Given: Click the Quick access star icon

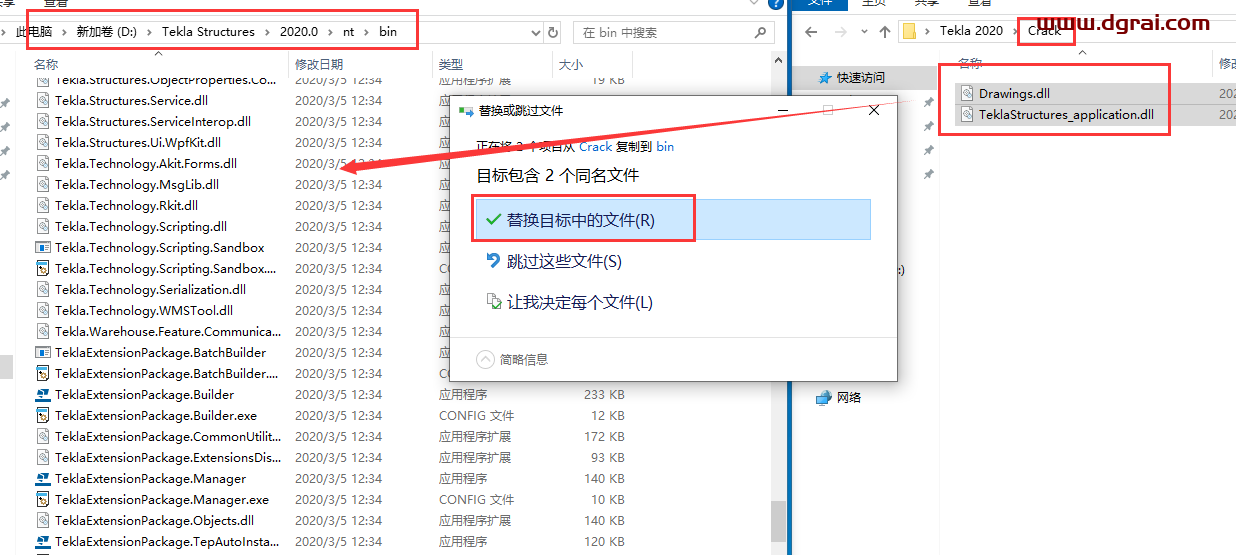Looking at the screenshot, I should pos(824,77).
